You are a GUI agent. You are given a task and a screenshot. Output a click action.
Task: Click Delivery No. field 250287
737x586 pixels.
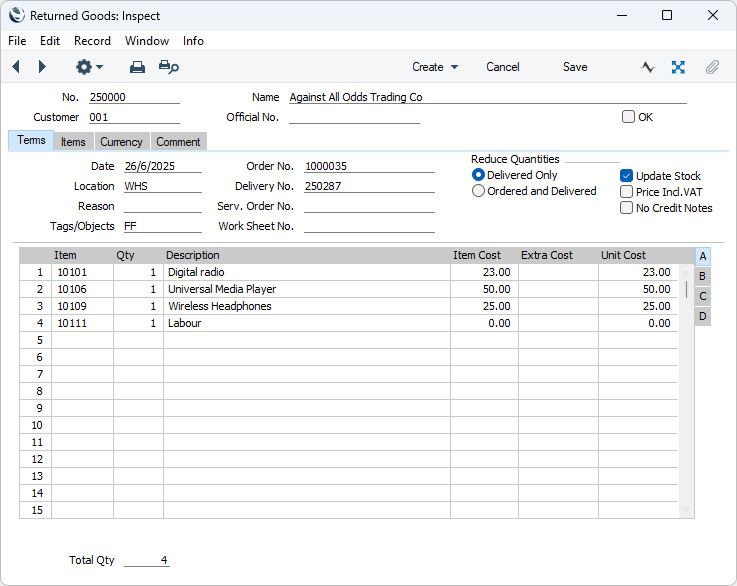click(369, 186)
